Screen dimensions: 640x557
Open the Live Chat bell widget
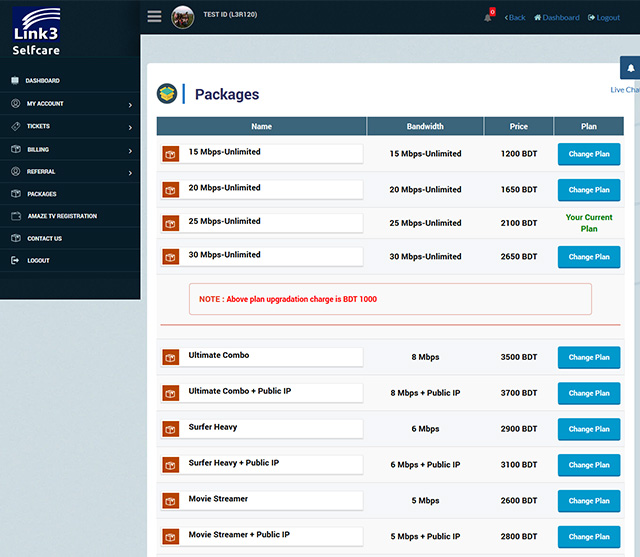click(630, 68)
